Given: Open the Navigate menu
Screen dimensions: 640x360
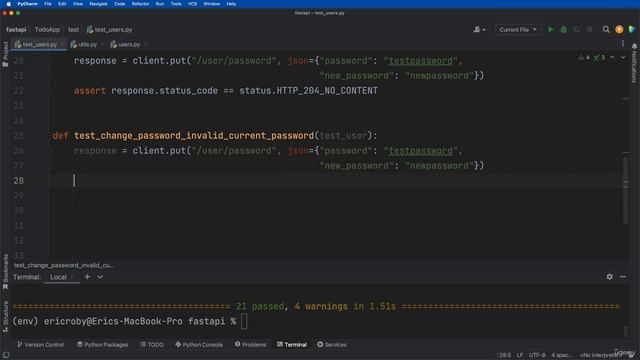Looking at the screenshot, I should tap(98, 4).
